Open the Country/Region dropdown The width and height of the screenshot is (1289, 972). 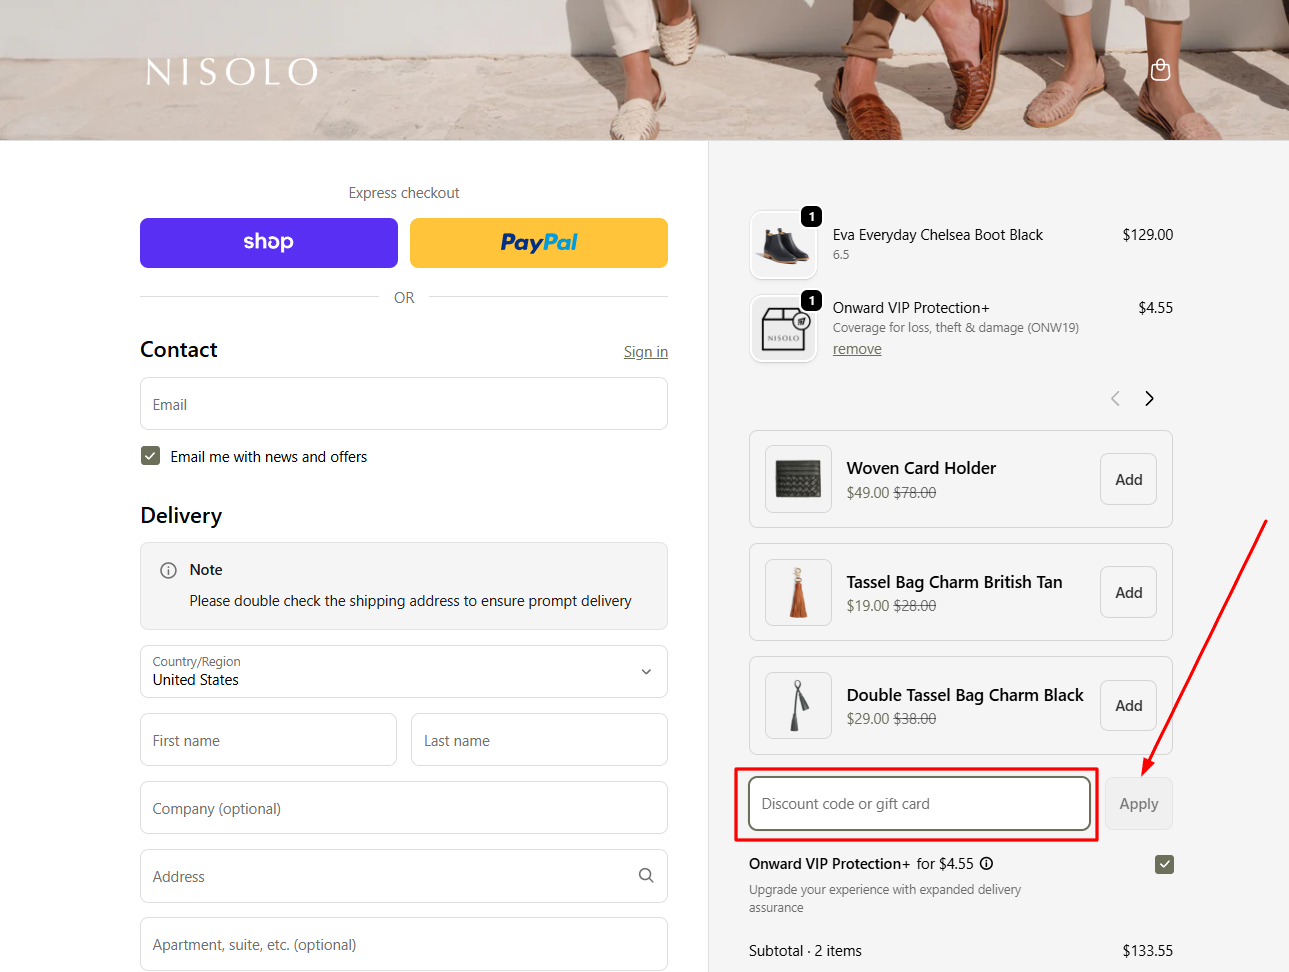pos(403,671)
